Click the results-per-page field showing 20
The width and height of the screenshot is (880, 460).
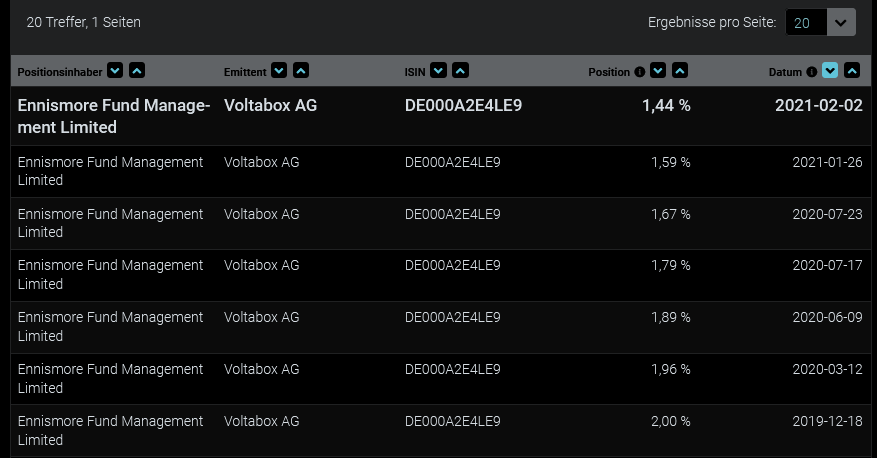807,22
